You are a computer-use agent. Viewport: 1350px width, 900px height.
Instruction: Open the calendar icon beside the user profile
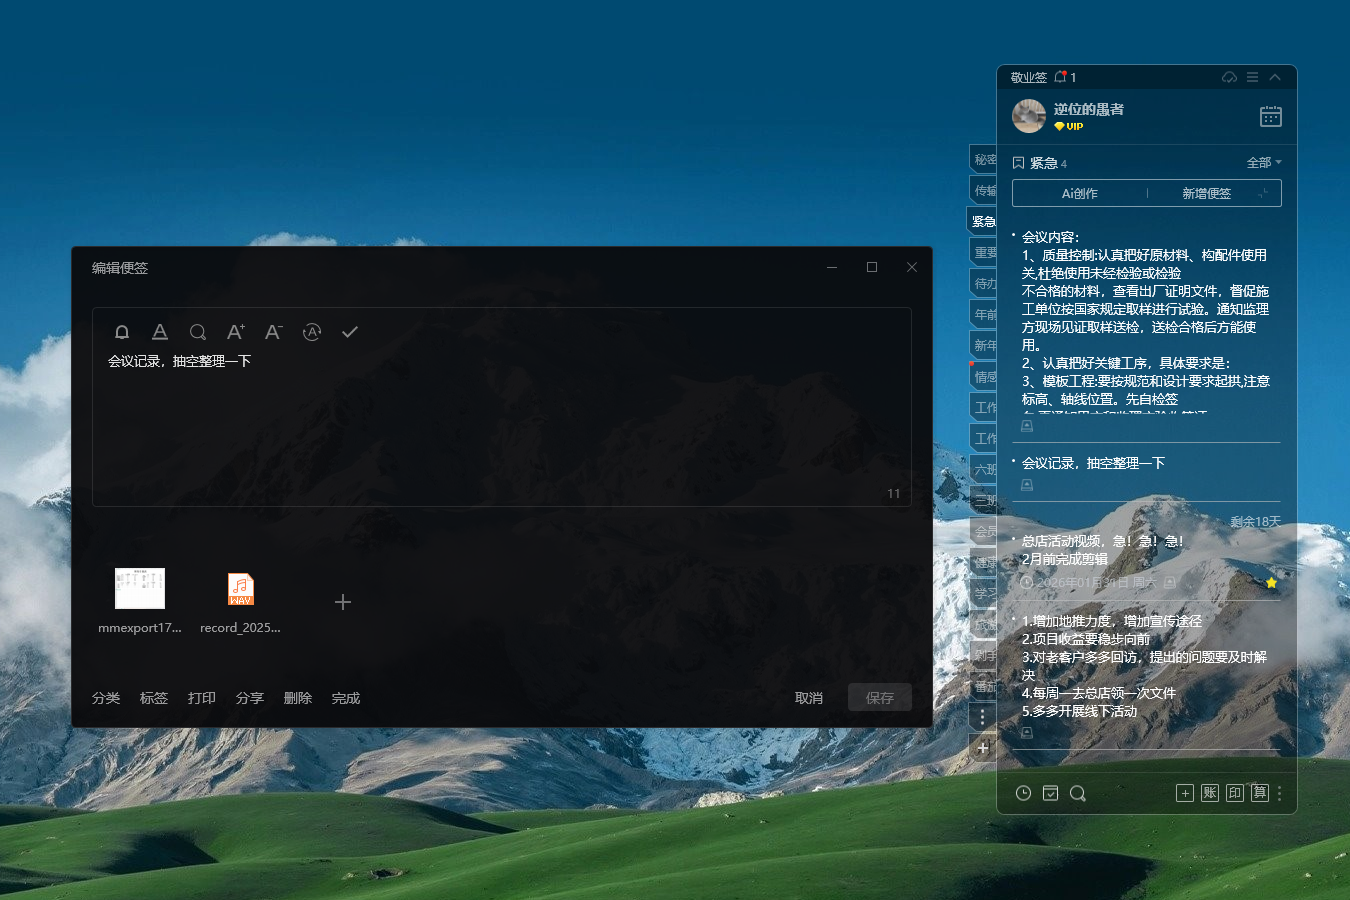click(1270, 117)
